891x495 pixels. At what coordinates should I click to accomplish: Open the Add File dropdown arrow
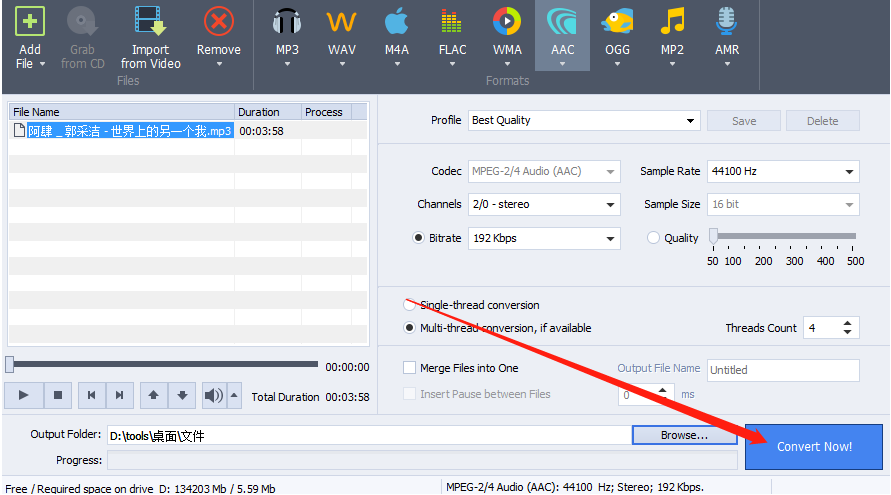click(x=43, y=64)
